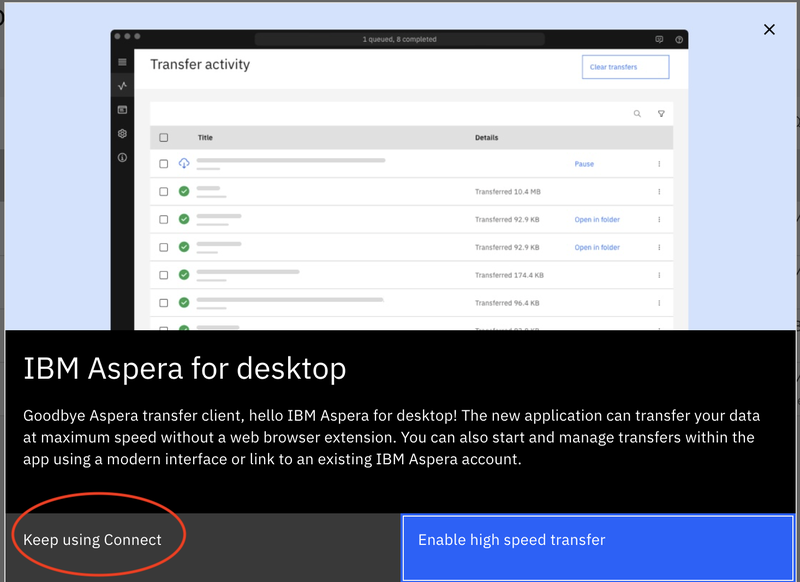Click Enable high speed transfer

(x=598, y=547)
